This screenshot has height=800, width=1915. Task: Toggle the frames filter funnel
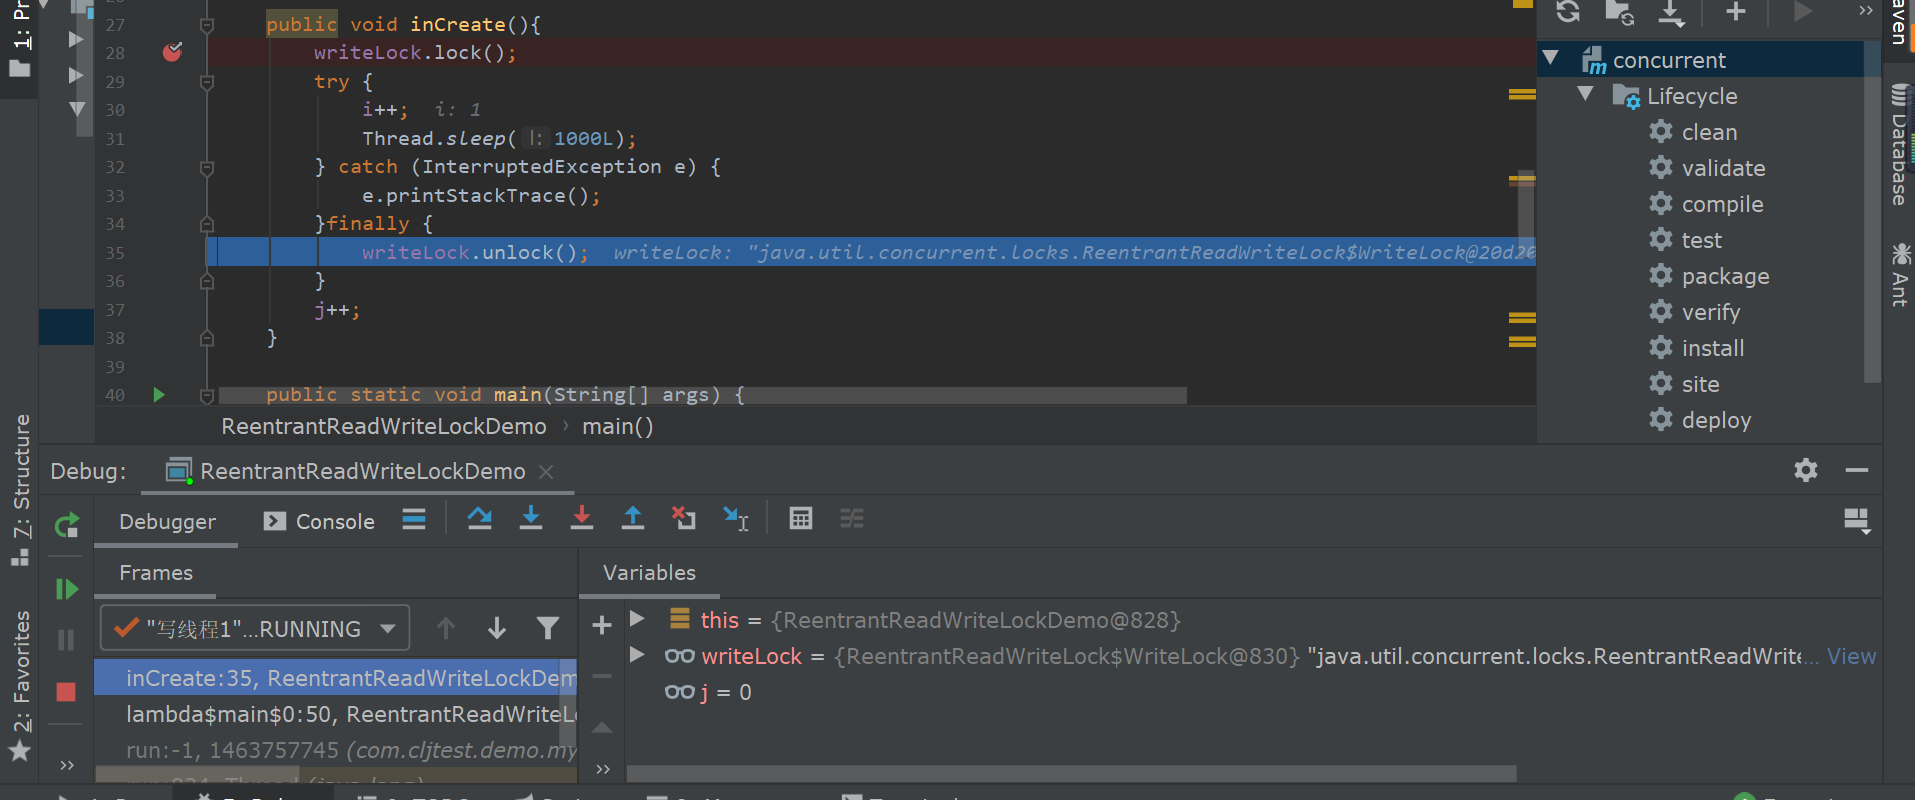click(548, 628)
